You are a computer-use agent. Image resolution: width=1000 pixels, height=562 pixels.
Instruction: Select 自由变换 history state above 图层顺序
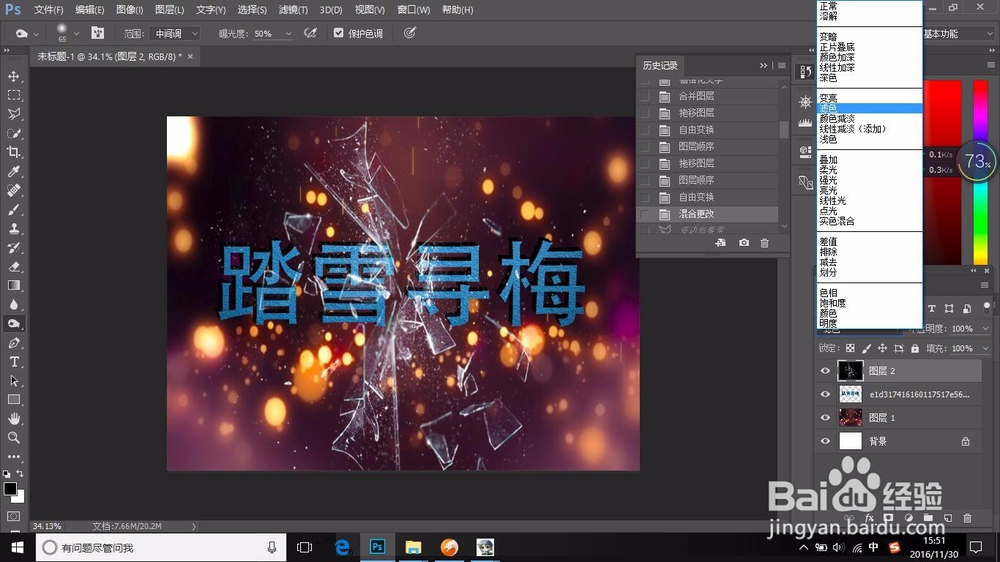pos(708,129)
